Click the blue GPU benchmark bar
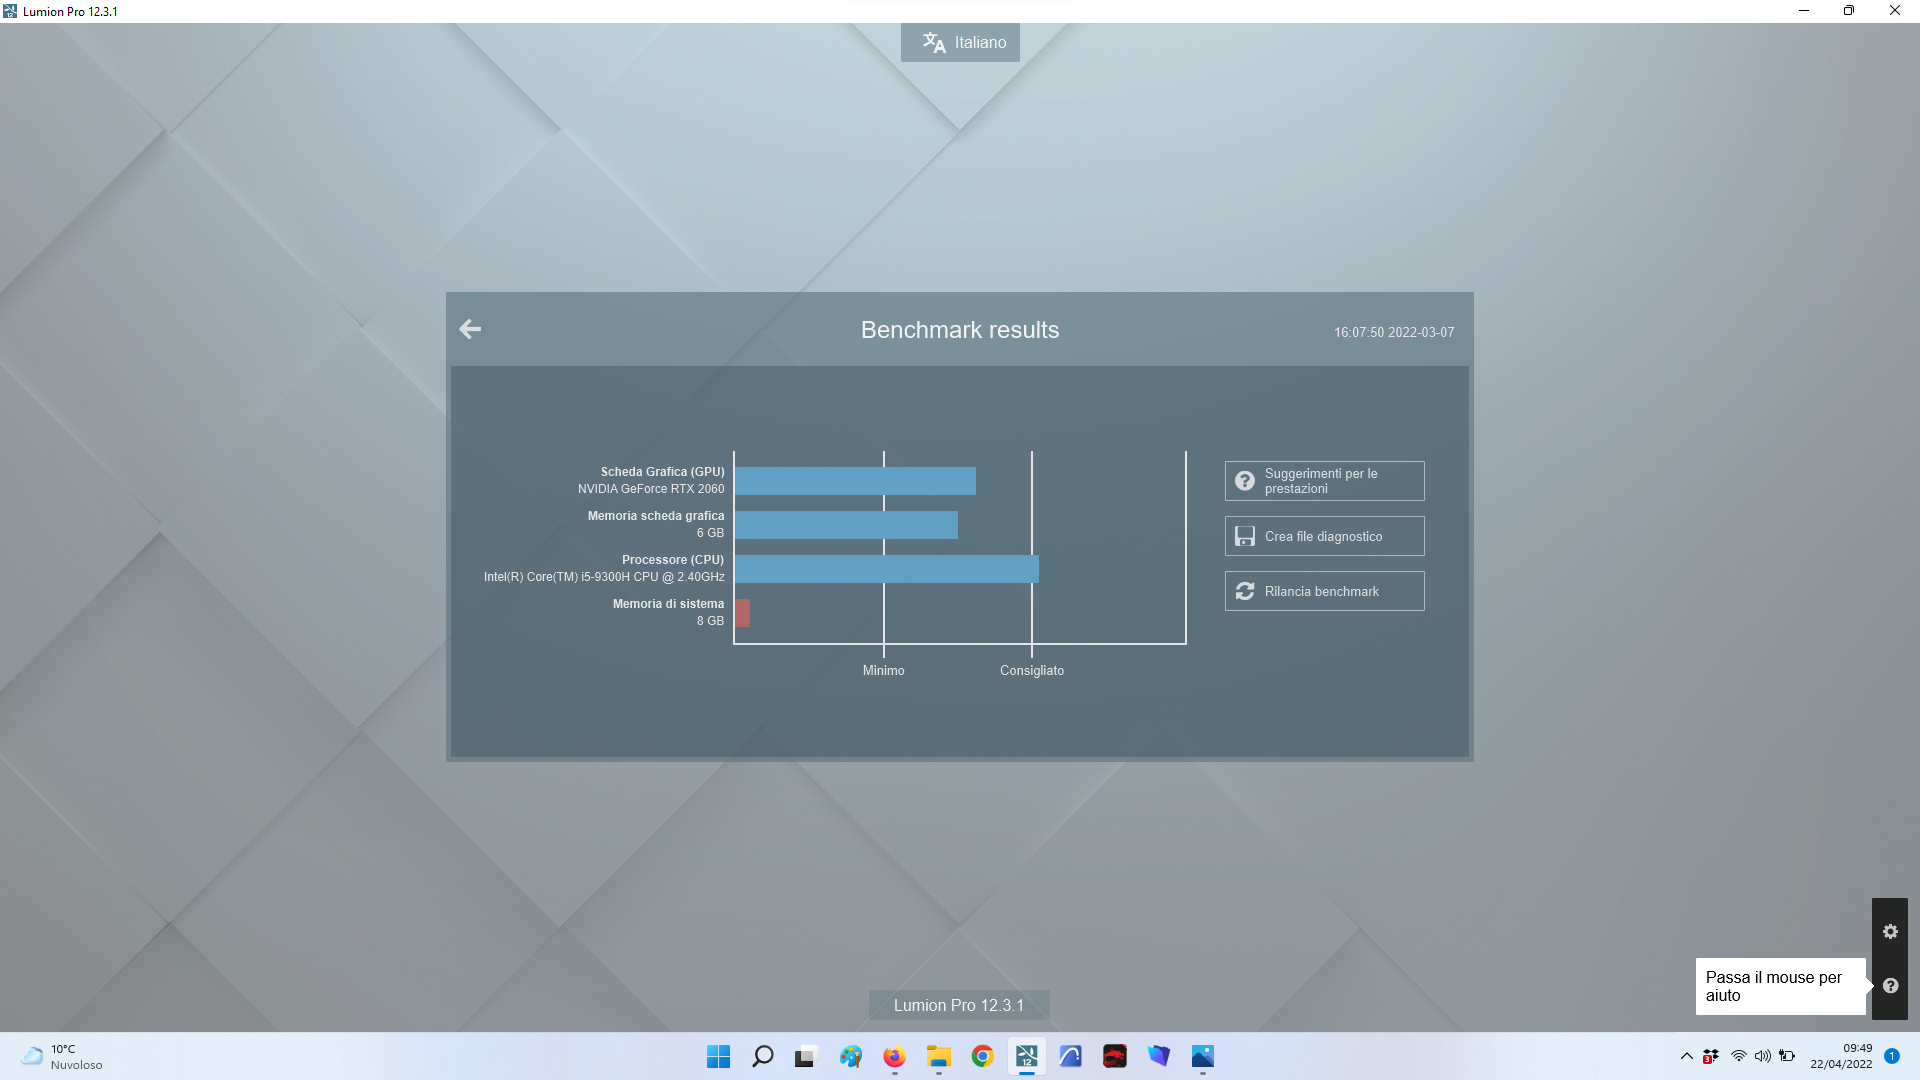Viewport: 1920px width, 1080px height. [855, 481]
